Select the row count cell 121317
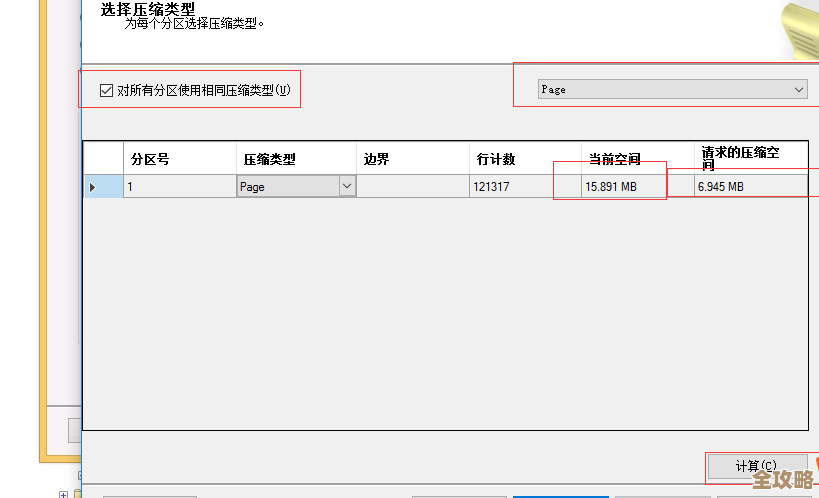Viewport: 819px width, 498px height. 525,187
